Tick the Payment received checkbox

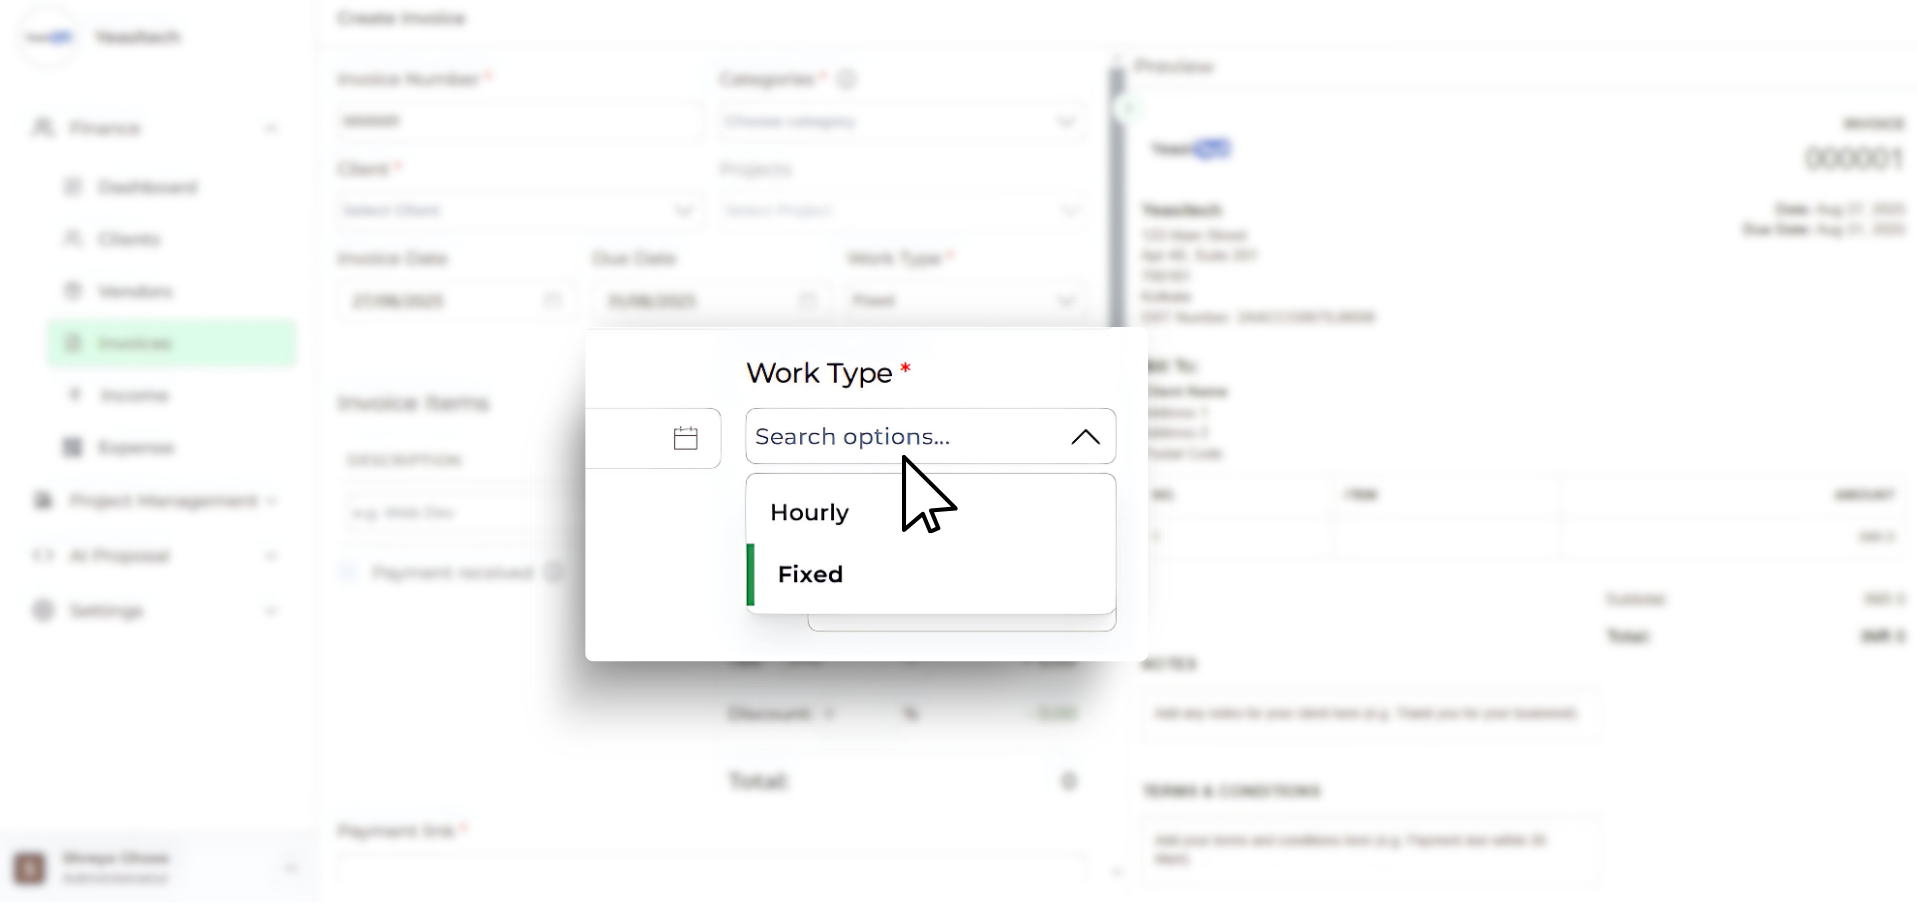[348, 573]
